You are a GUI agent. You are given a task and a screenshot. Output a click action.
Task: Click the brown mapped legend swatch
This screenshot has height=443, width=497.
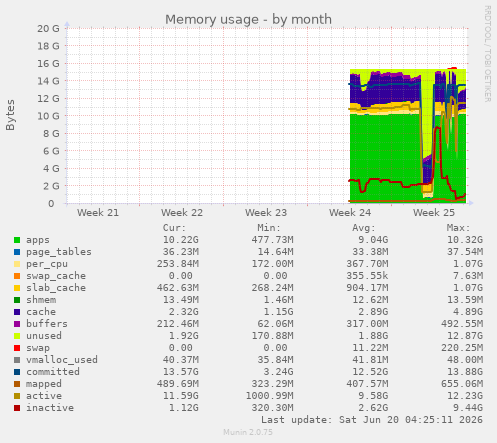click(17, 384)
